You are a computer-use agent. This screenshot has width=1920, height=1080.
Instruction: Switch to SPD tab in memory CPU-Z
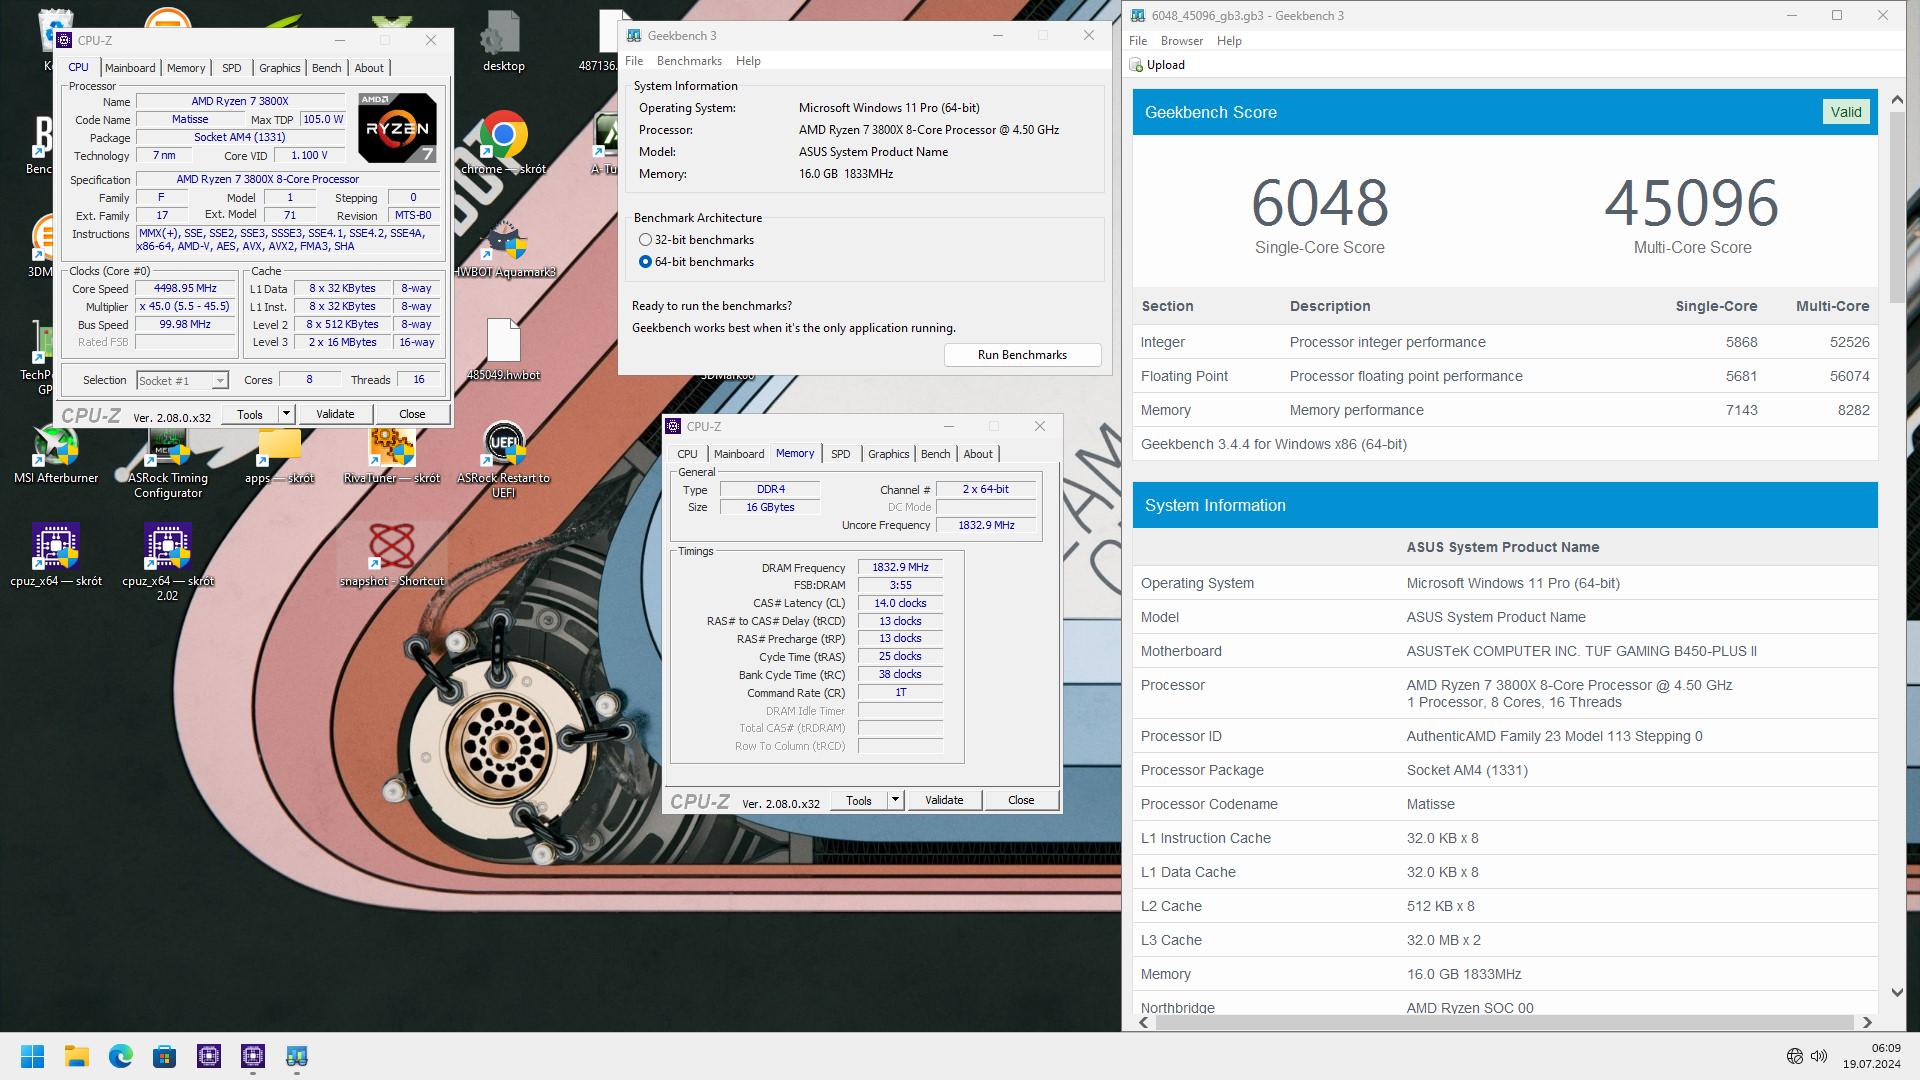841,454
